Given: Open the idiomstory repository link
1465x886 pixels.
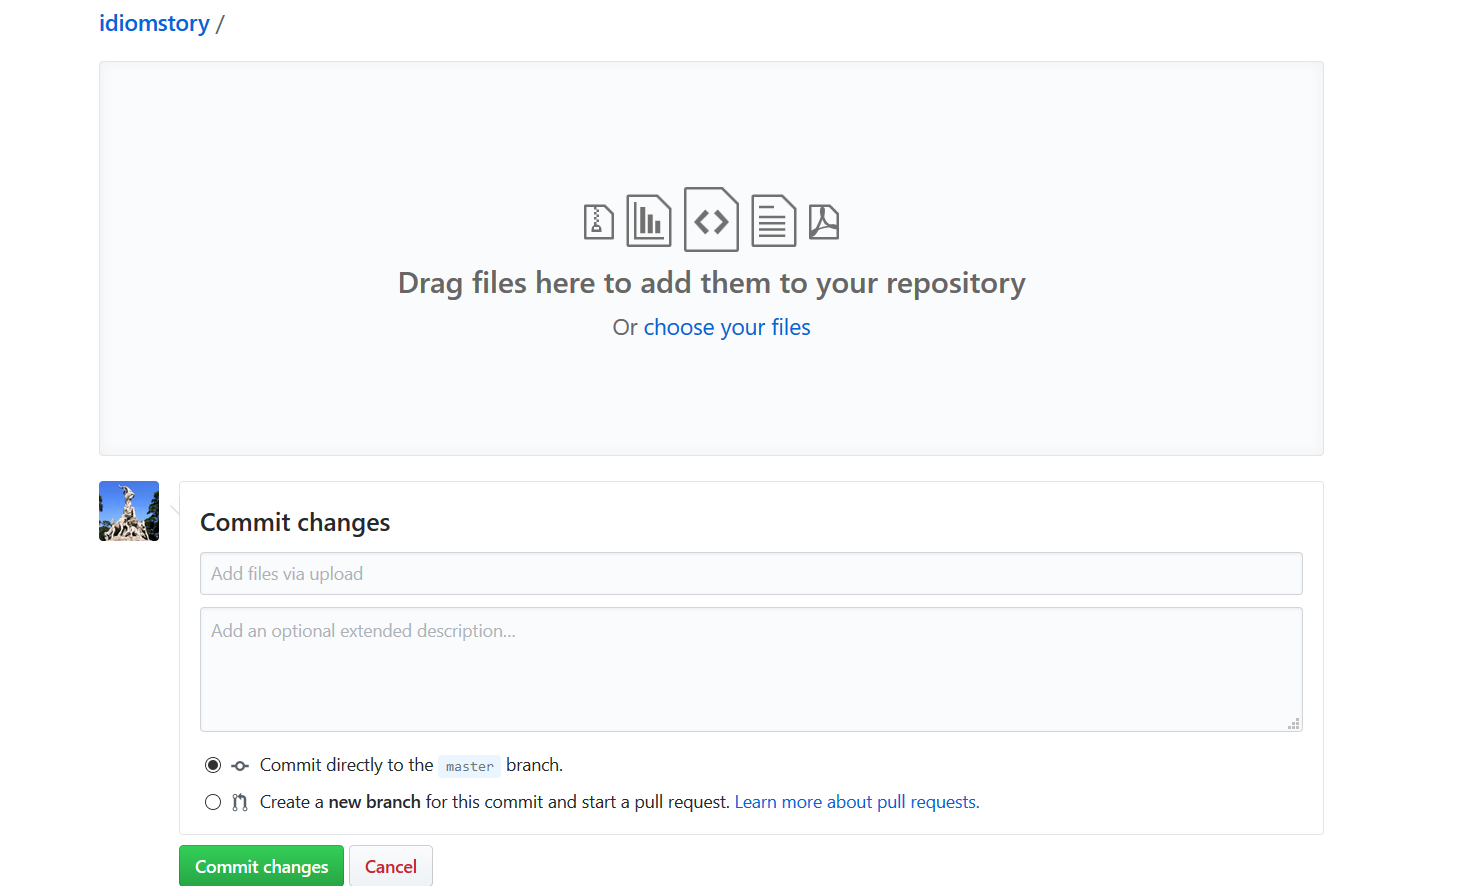Looking at the screenshot, I should [x=154, y=23].
